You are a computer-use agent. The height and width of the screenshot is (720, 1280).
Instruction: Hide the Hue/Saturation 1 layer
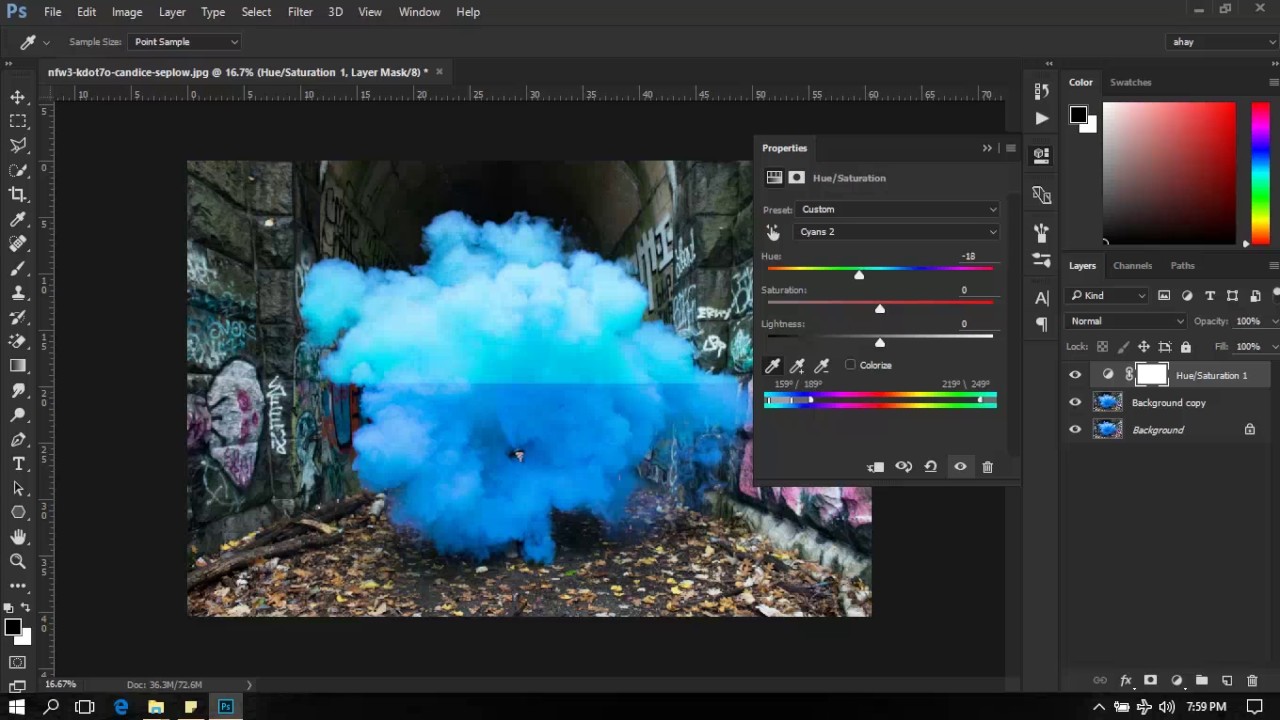pyautogui.click(x=1075, y=375)
